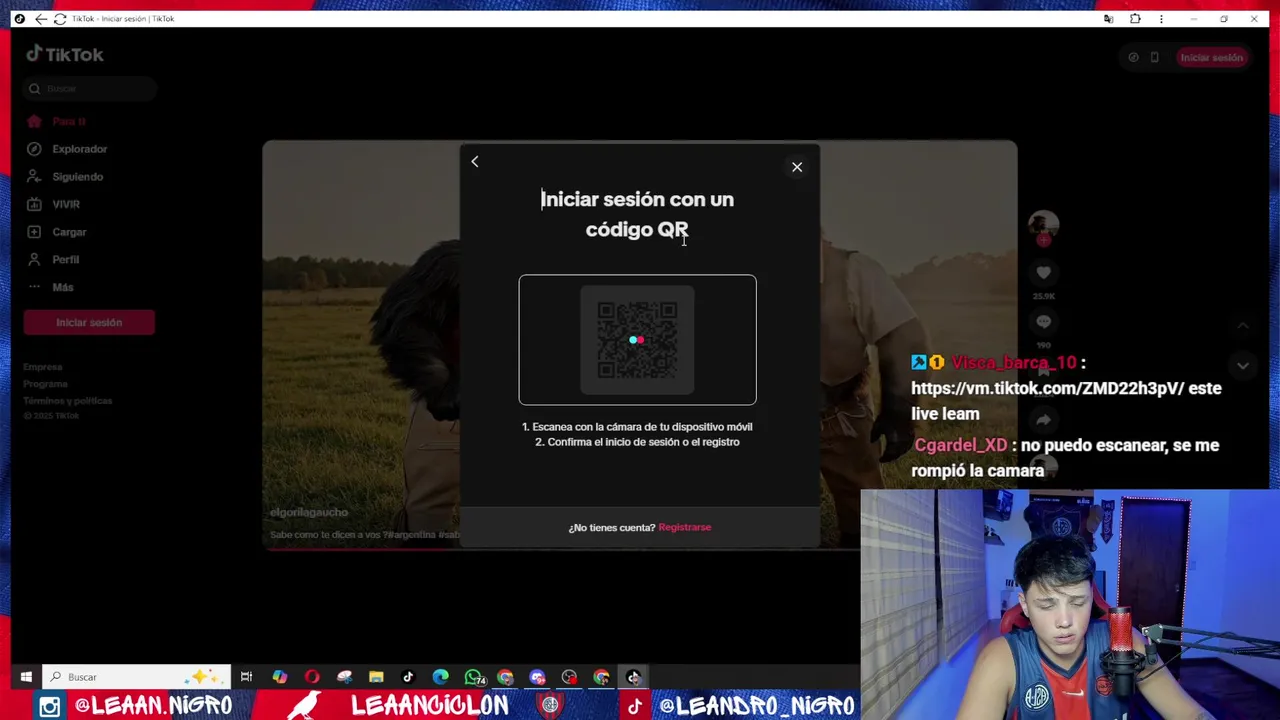This screenshot has width=1280, height=720.
Task: Click the browser back arrow
Action: (x=40, y=19)
